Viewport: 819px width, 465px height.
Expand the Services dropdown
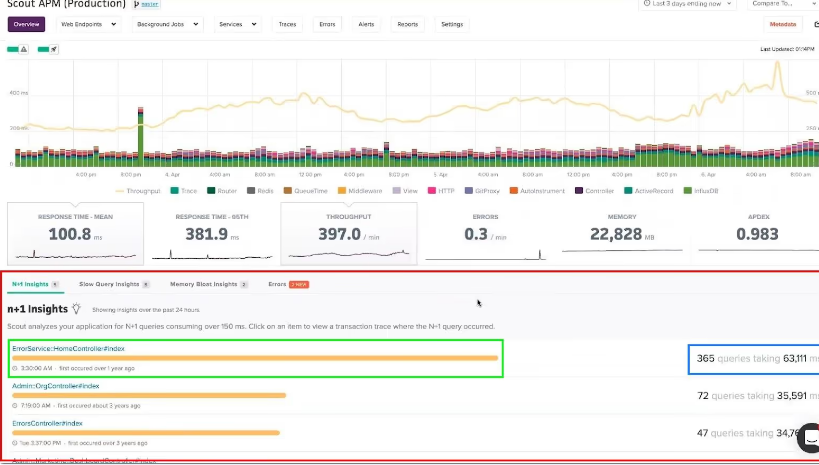pos(238,24)
